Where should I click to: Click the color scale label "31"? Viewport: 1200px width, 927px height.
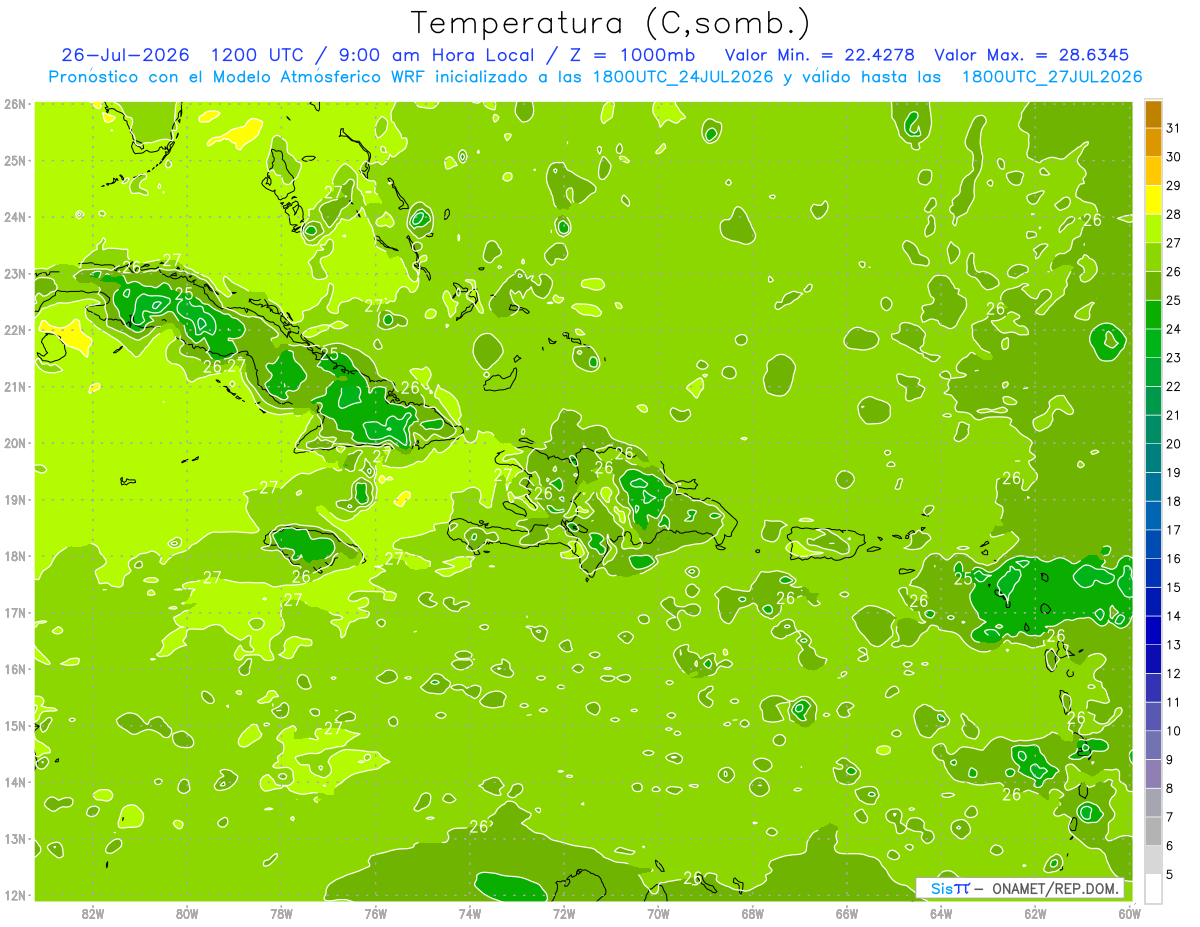pyautogui.click(x=1174, y=129)
